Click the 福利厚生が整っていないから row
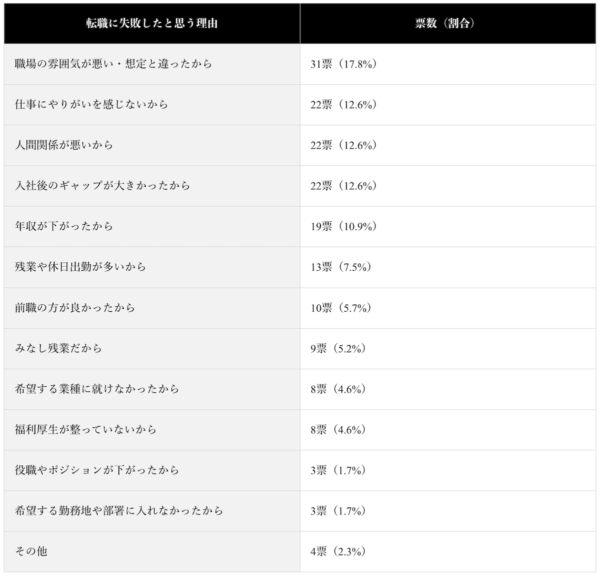Viewport: 600px width, 576px height. pos(300,429)
